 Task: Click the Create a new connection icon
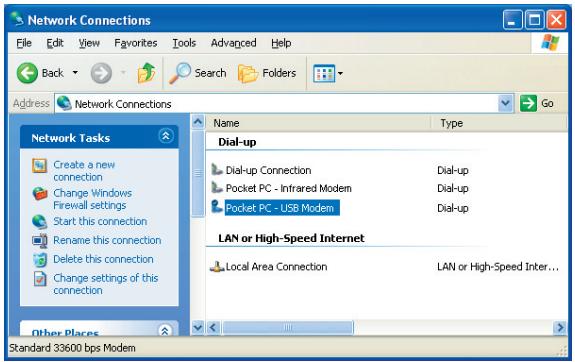[40, 166]
